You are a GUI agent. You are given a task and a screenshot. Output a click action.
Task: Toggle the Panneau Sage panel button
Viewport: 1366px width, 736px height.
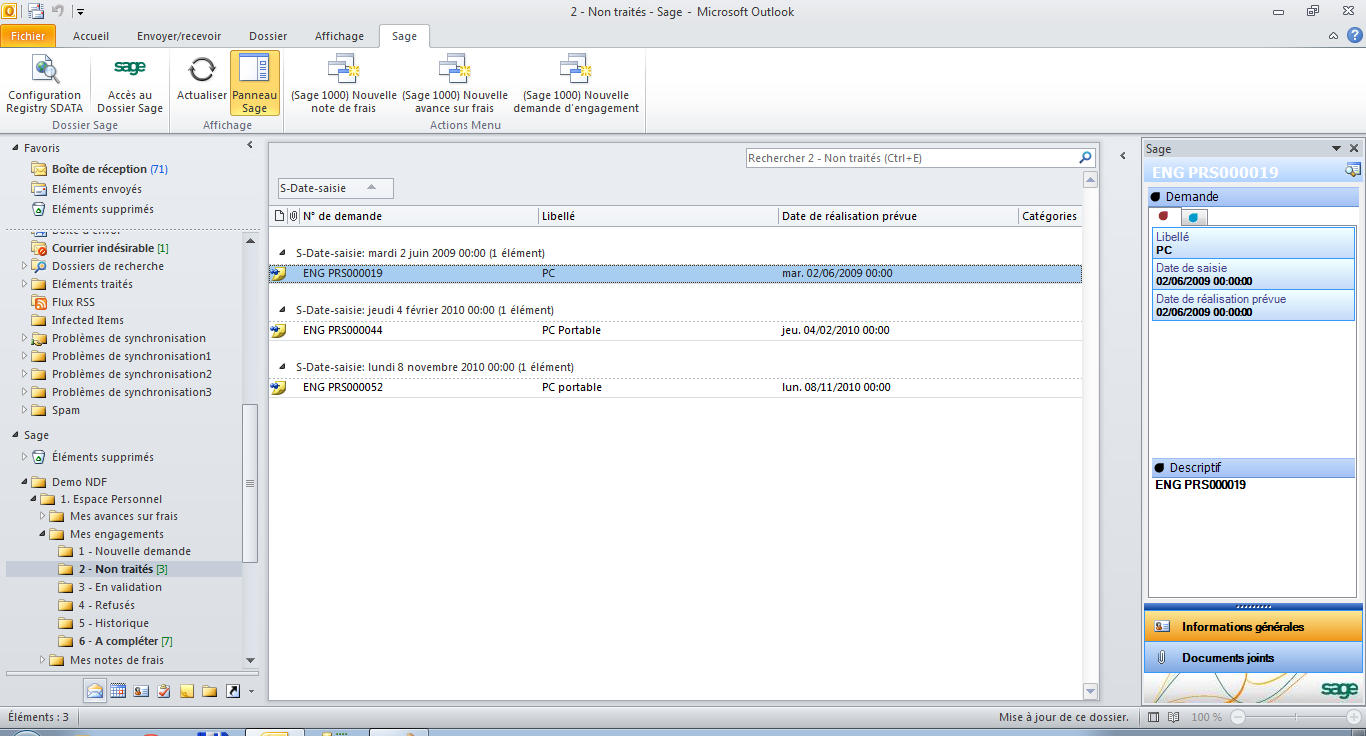(255, 84)
